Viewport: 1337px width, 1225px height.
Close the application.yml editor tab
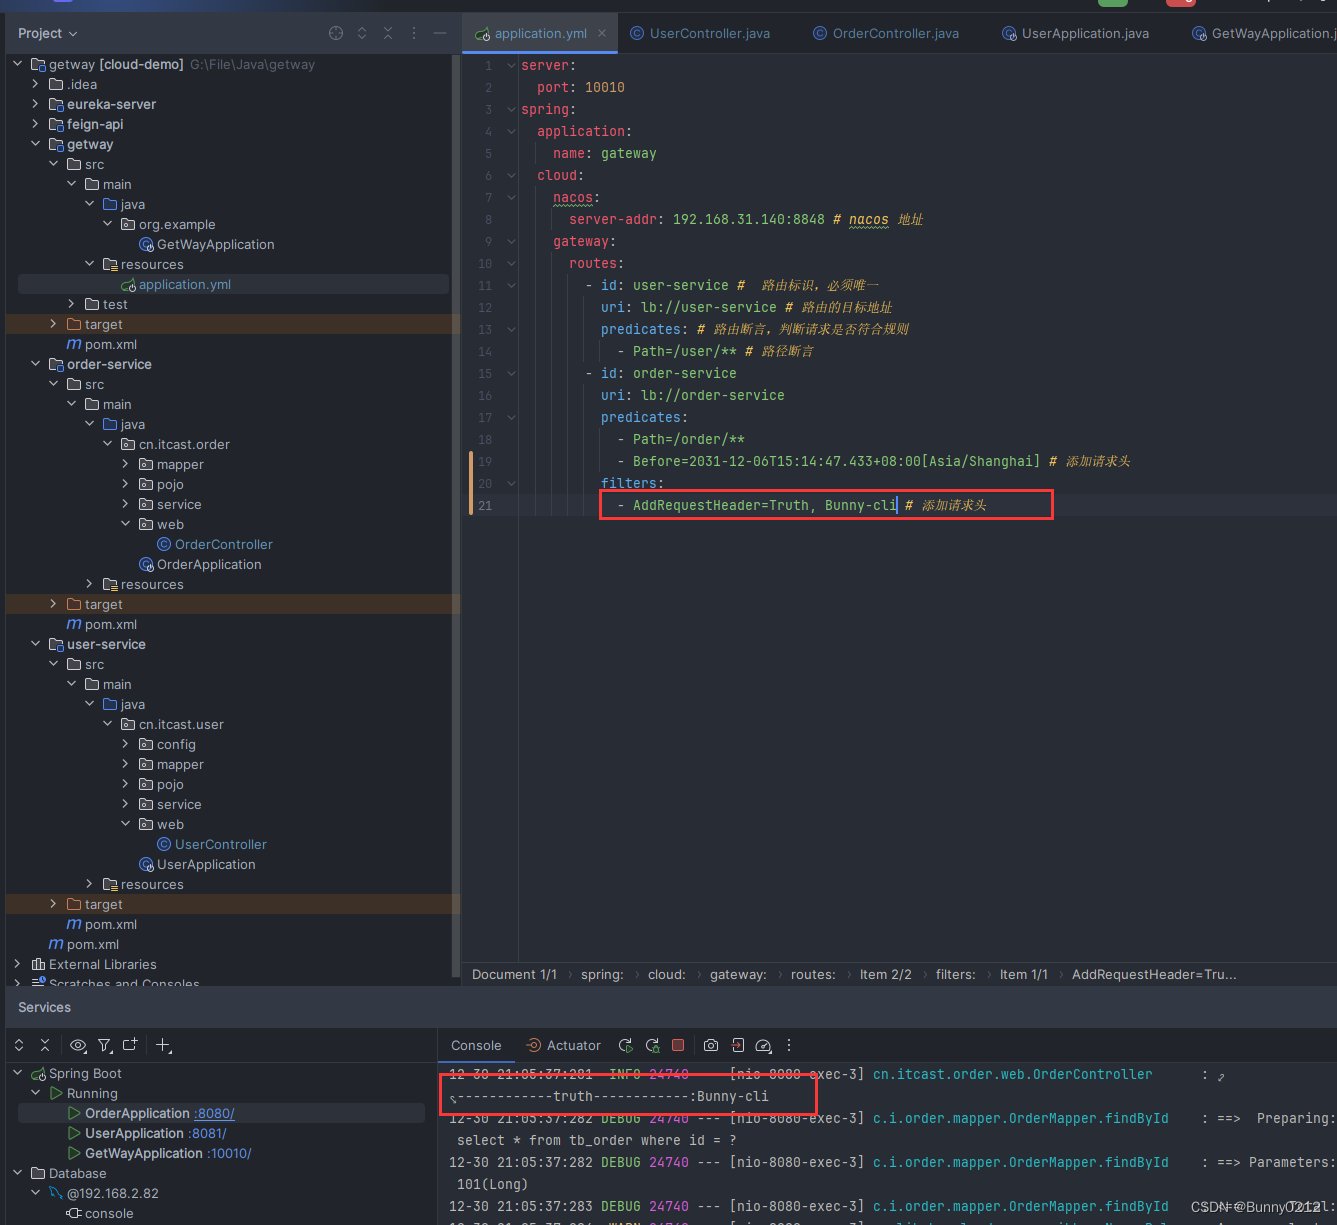(602, 33)
